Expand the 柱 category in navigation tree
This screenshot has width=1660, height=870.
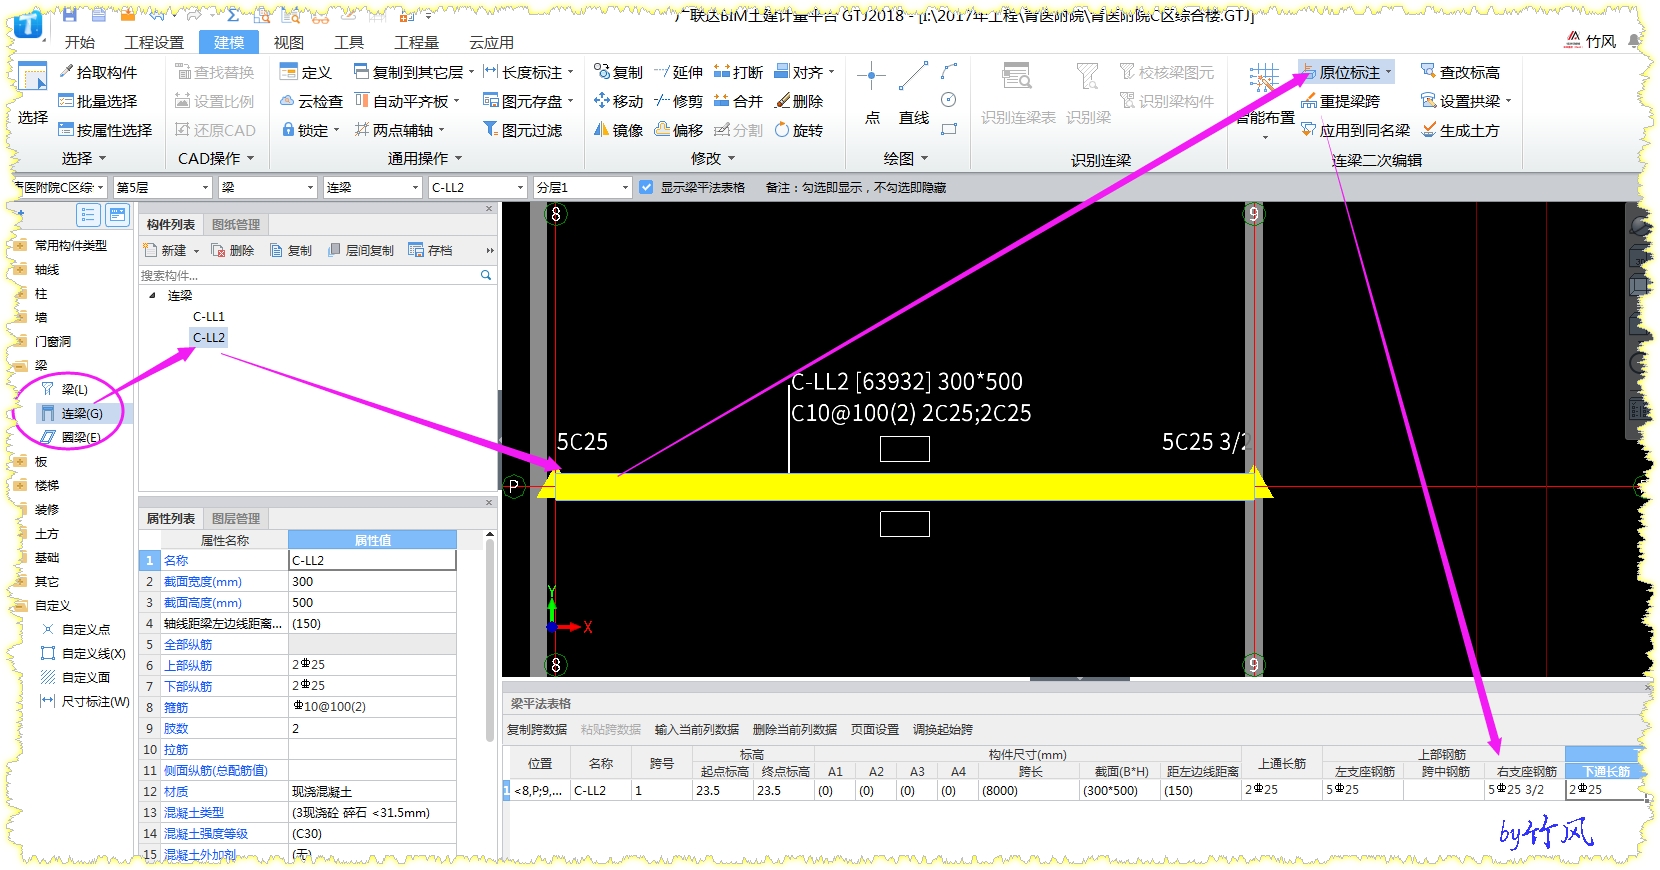tap(19, 294)
